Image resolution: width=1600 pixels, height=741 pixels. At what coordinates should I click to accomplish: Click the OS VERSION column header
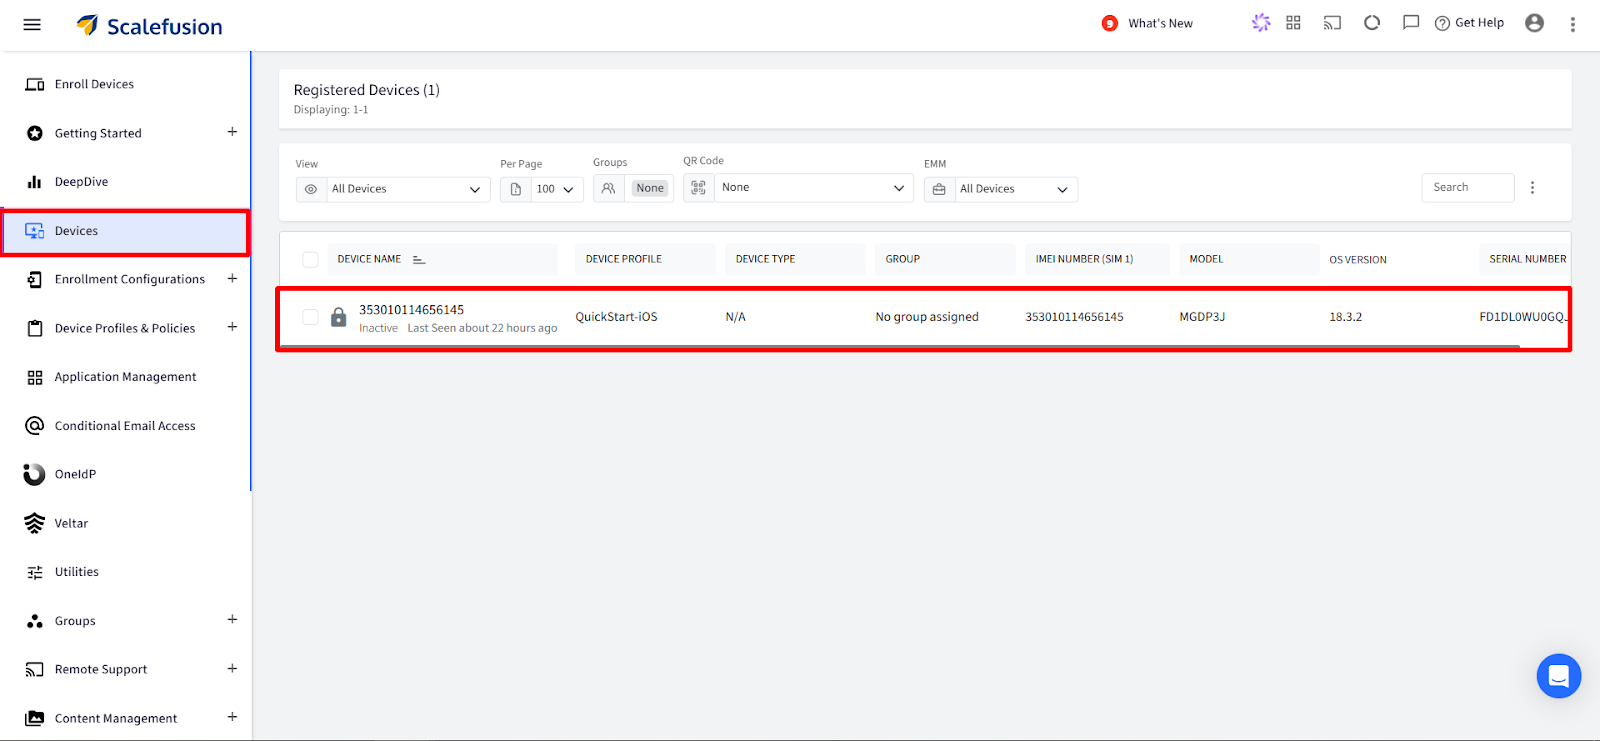point(1358,260)
